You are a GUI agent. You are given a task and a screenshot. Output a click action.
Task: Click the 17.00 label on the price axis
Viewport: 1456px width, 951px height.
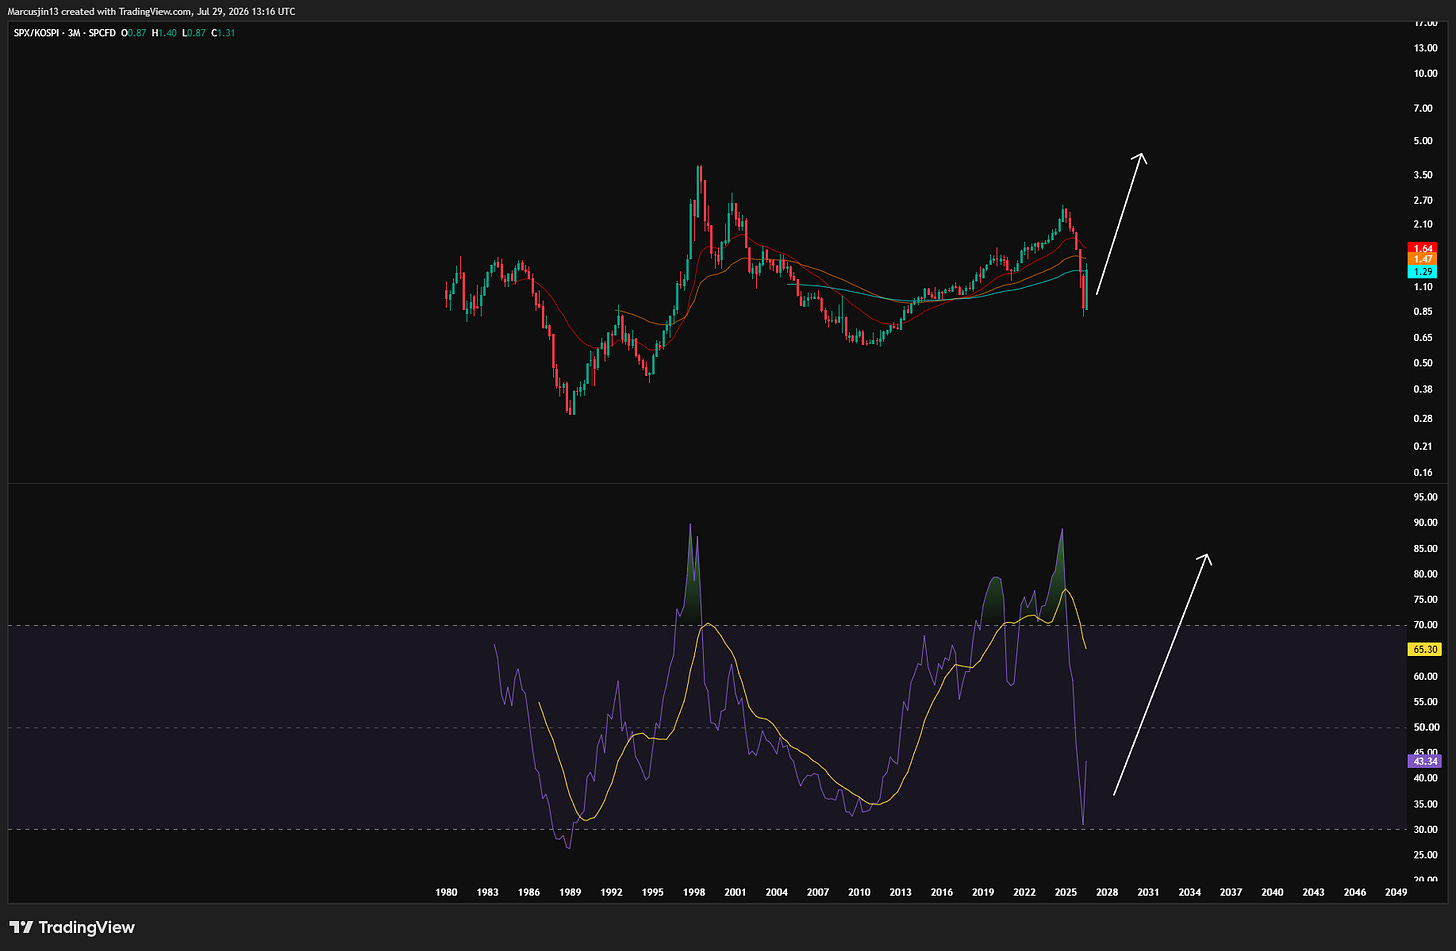[x=1425, y=22]
